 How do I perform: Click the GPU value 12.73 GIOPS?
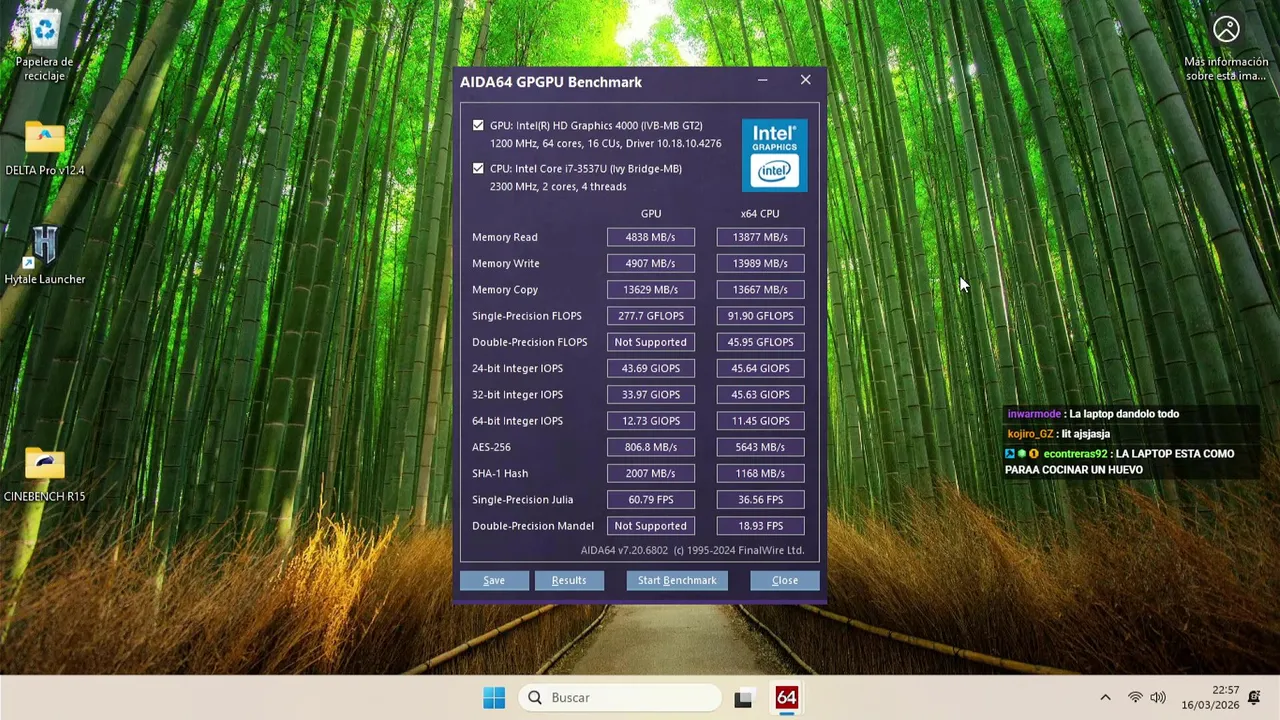point(650,421)
